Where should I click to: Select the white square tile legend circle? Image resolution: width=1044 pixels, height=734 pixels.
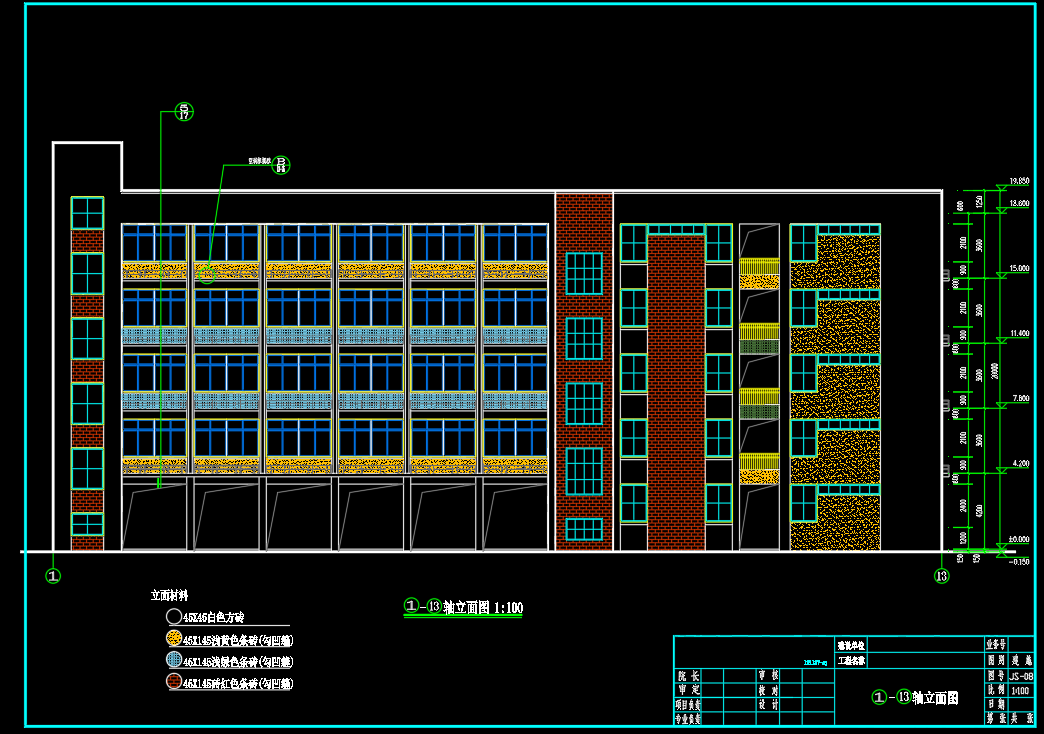(x=174, y=617)
